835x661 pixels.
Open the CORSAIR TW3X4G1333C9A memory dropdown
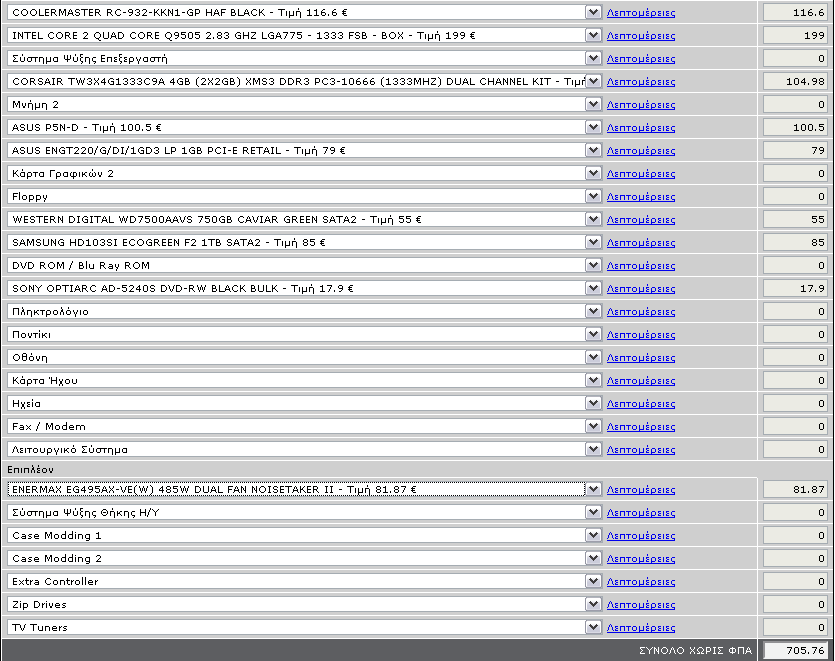[x=305, y=81]
